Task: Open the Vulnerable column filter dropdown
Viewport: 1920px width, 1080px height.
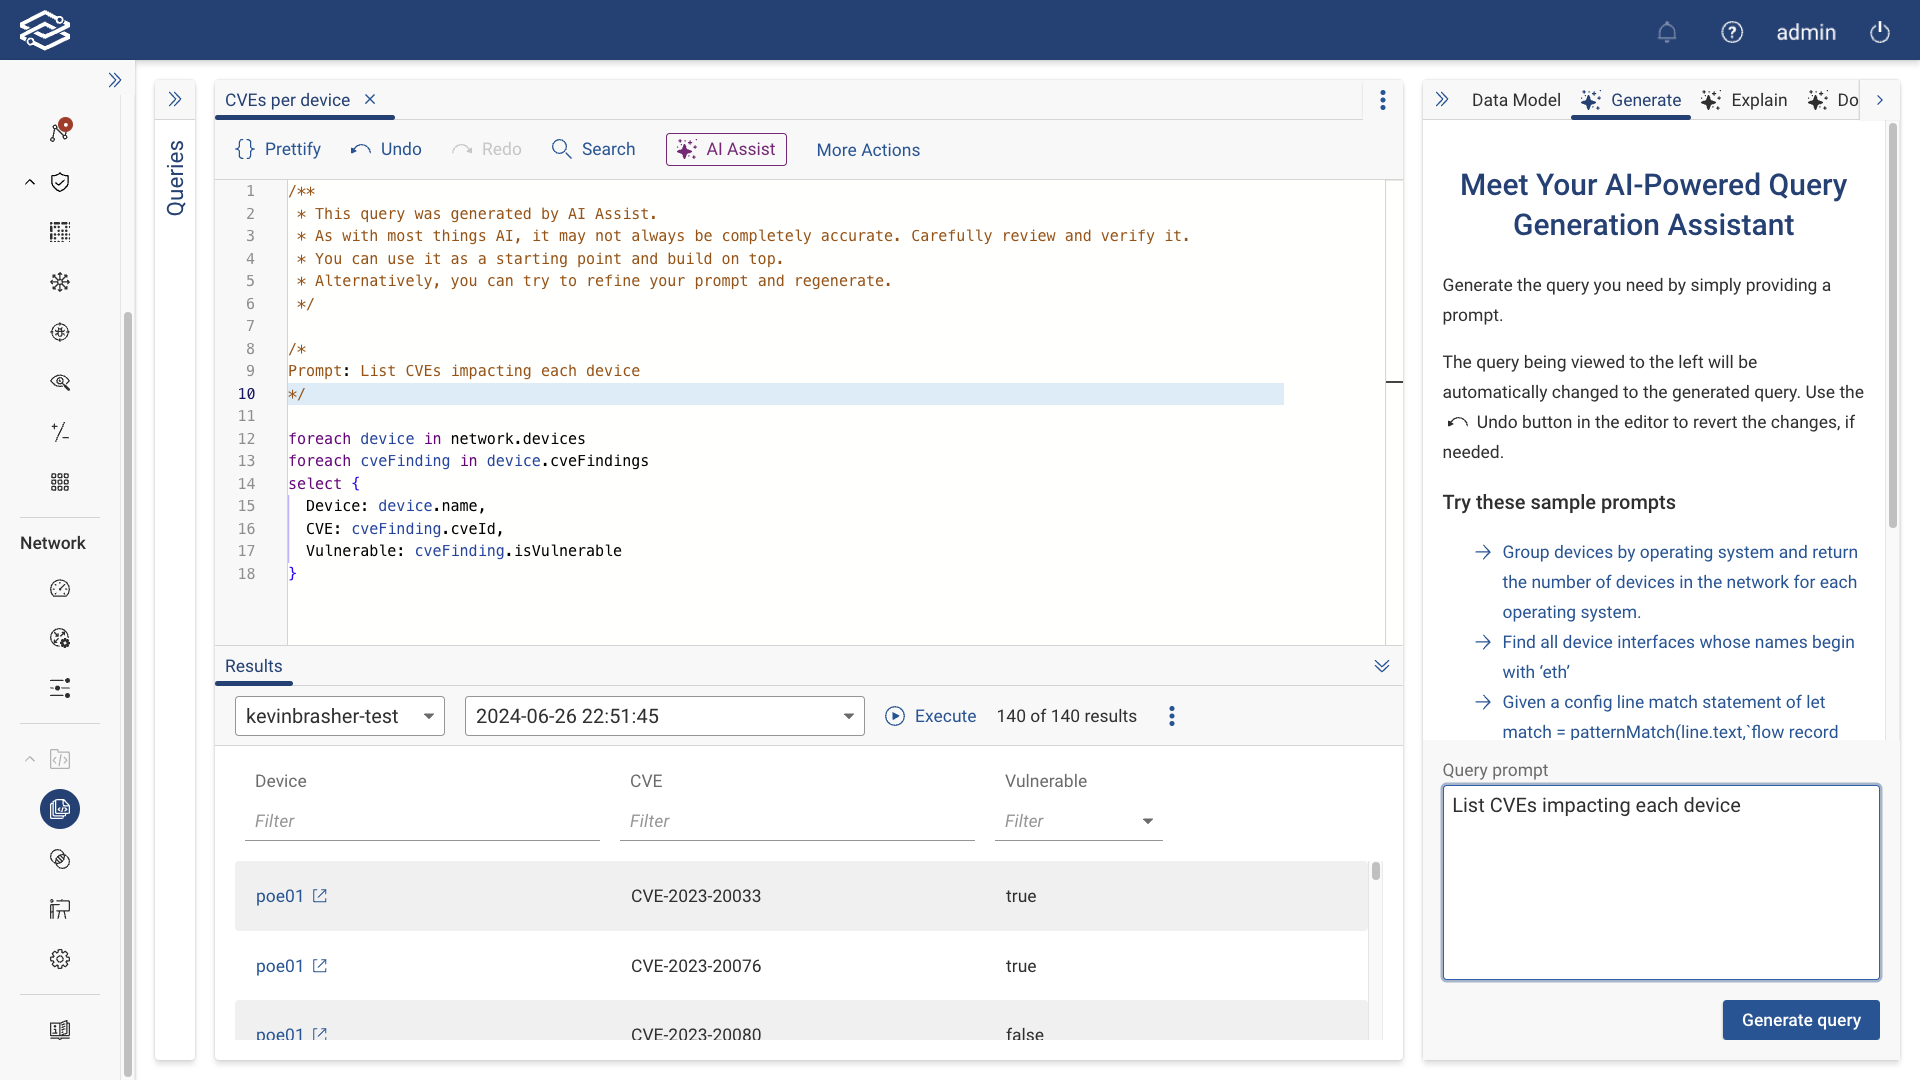Action: point(1146,821)
